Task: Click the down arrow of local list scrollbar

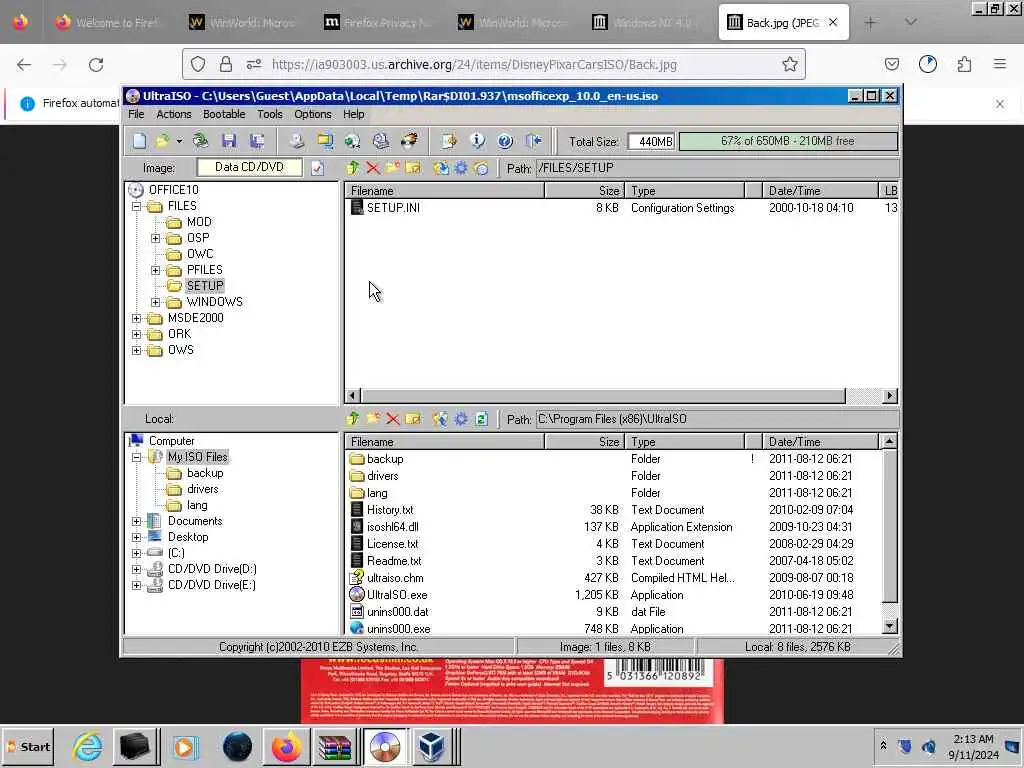Action: (889, 626)
